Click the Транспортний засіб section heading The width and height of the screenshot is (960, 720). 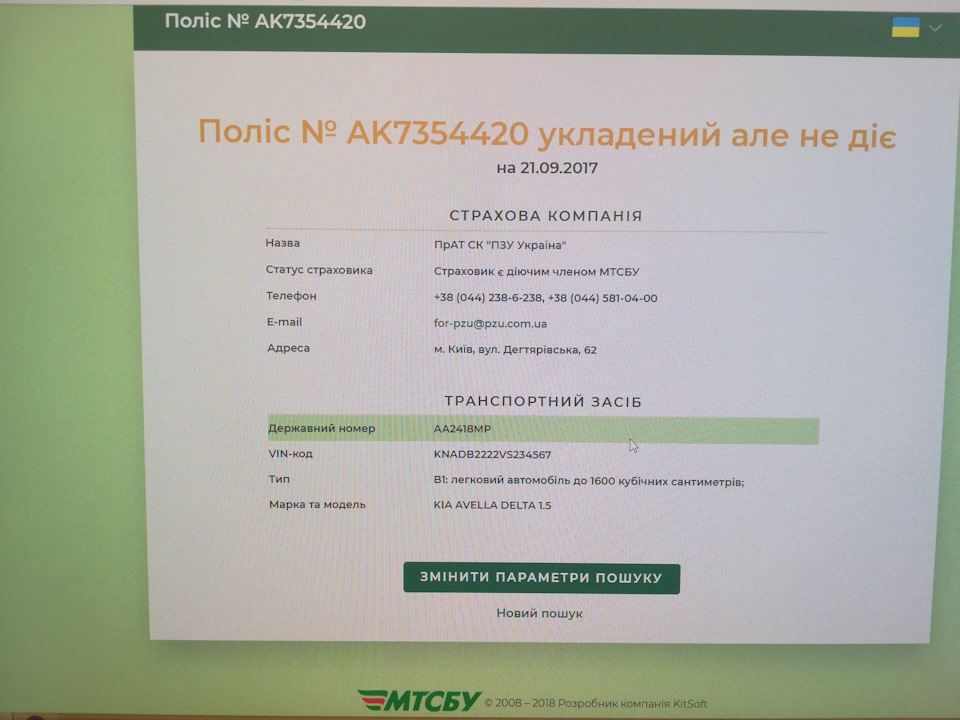point(543,402)
